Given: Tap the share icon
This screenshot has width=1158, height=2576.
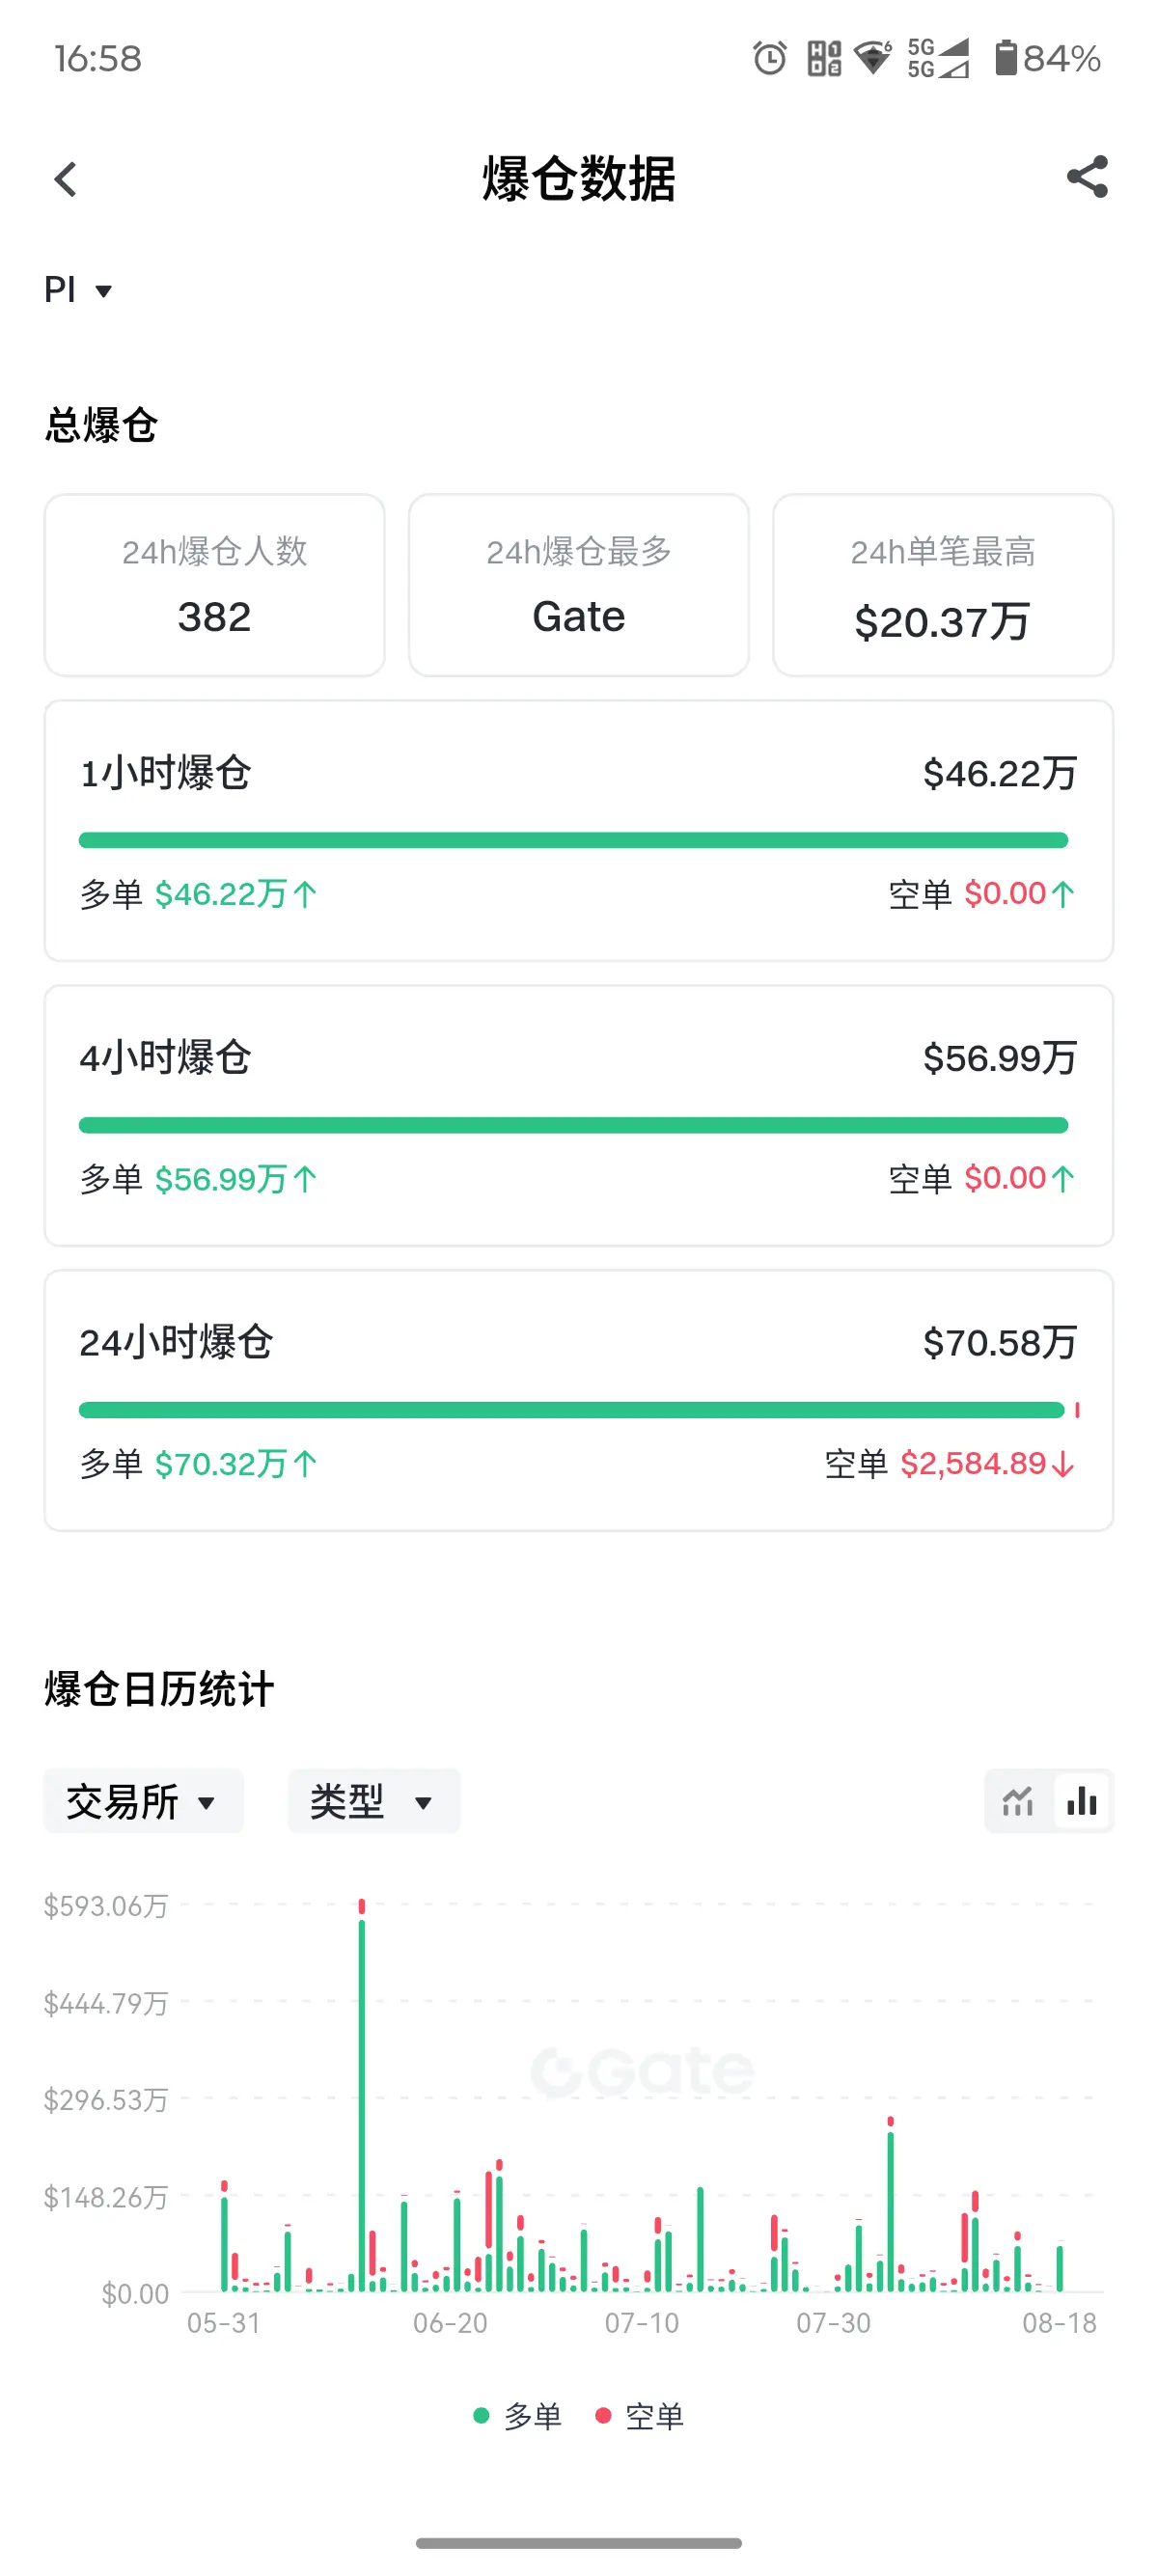Looking at the screenshot, I should click(1087, 178).
